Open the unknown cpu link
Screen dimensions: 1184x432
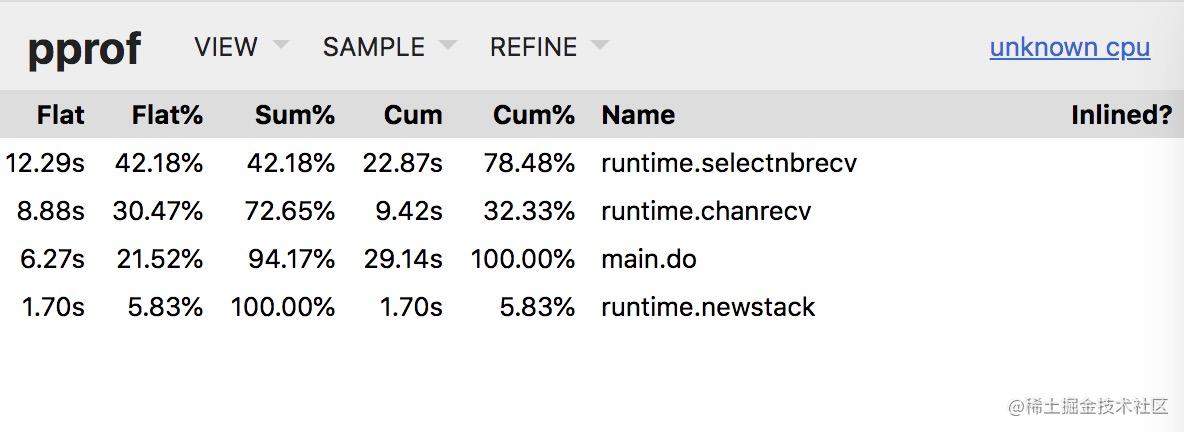(1069, 48)
